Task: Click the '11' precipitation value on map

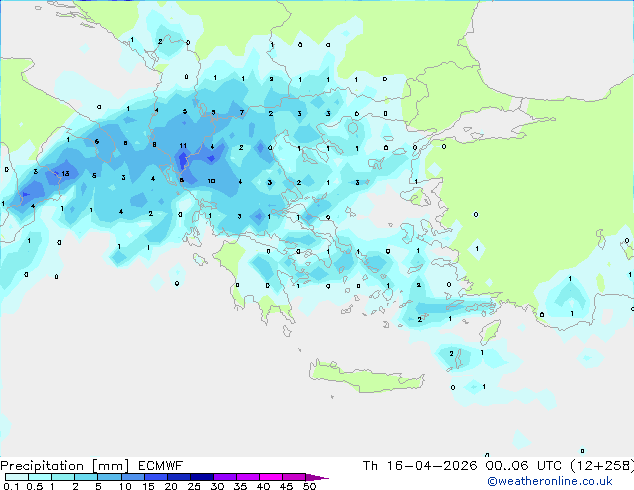Action: (183, 146)
